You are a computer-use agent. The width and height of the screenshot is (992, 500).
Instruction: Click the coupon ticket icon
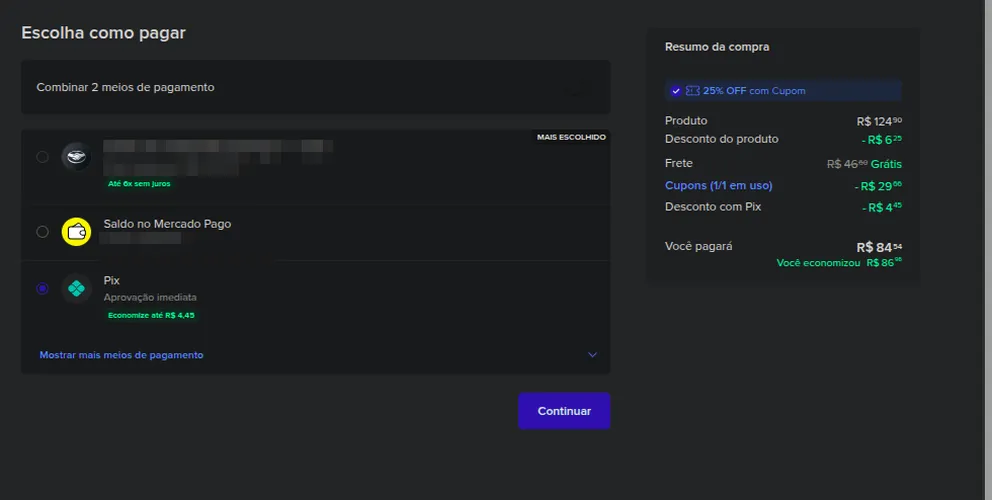coord(693,91)
